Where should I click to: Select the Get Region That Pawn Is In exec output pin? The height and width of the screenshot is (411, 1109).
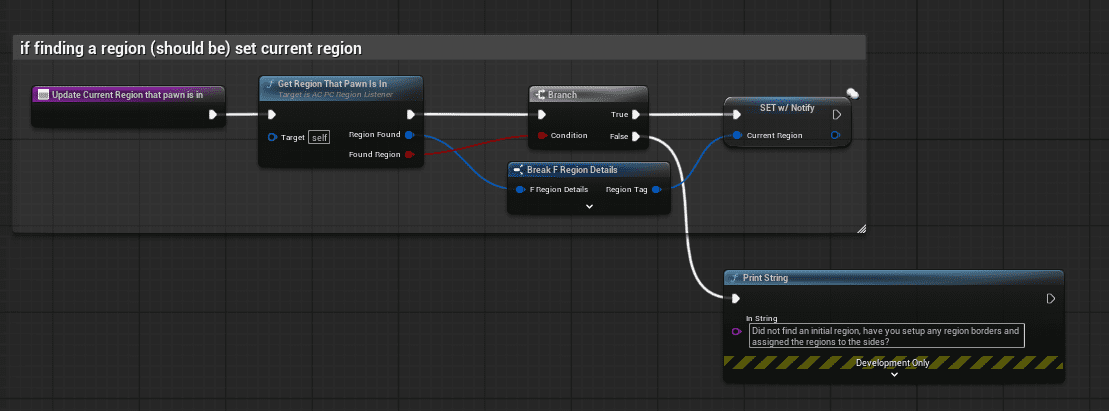(x=411, y=115)
